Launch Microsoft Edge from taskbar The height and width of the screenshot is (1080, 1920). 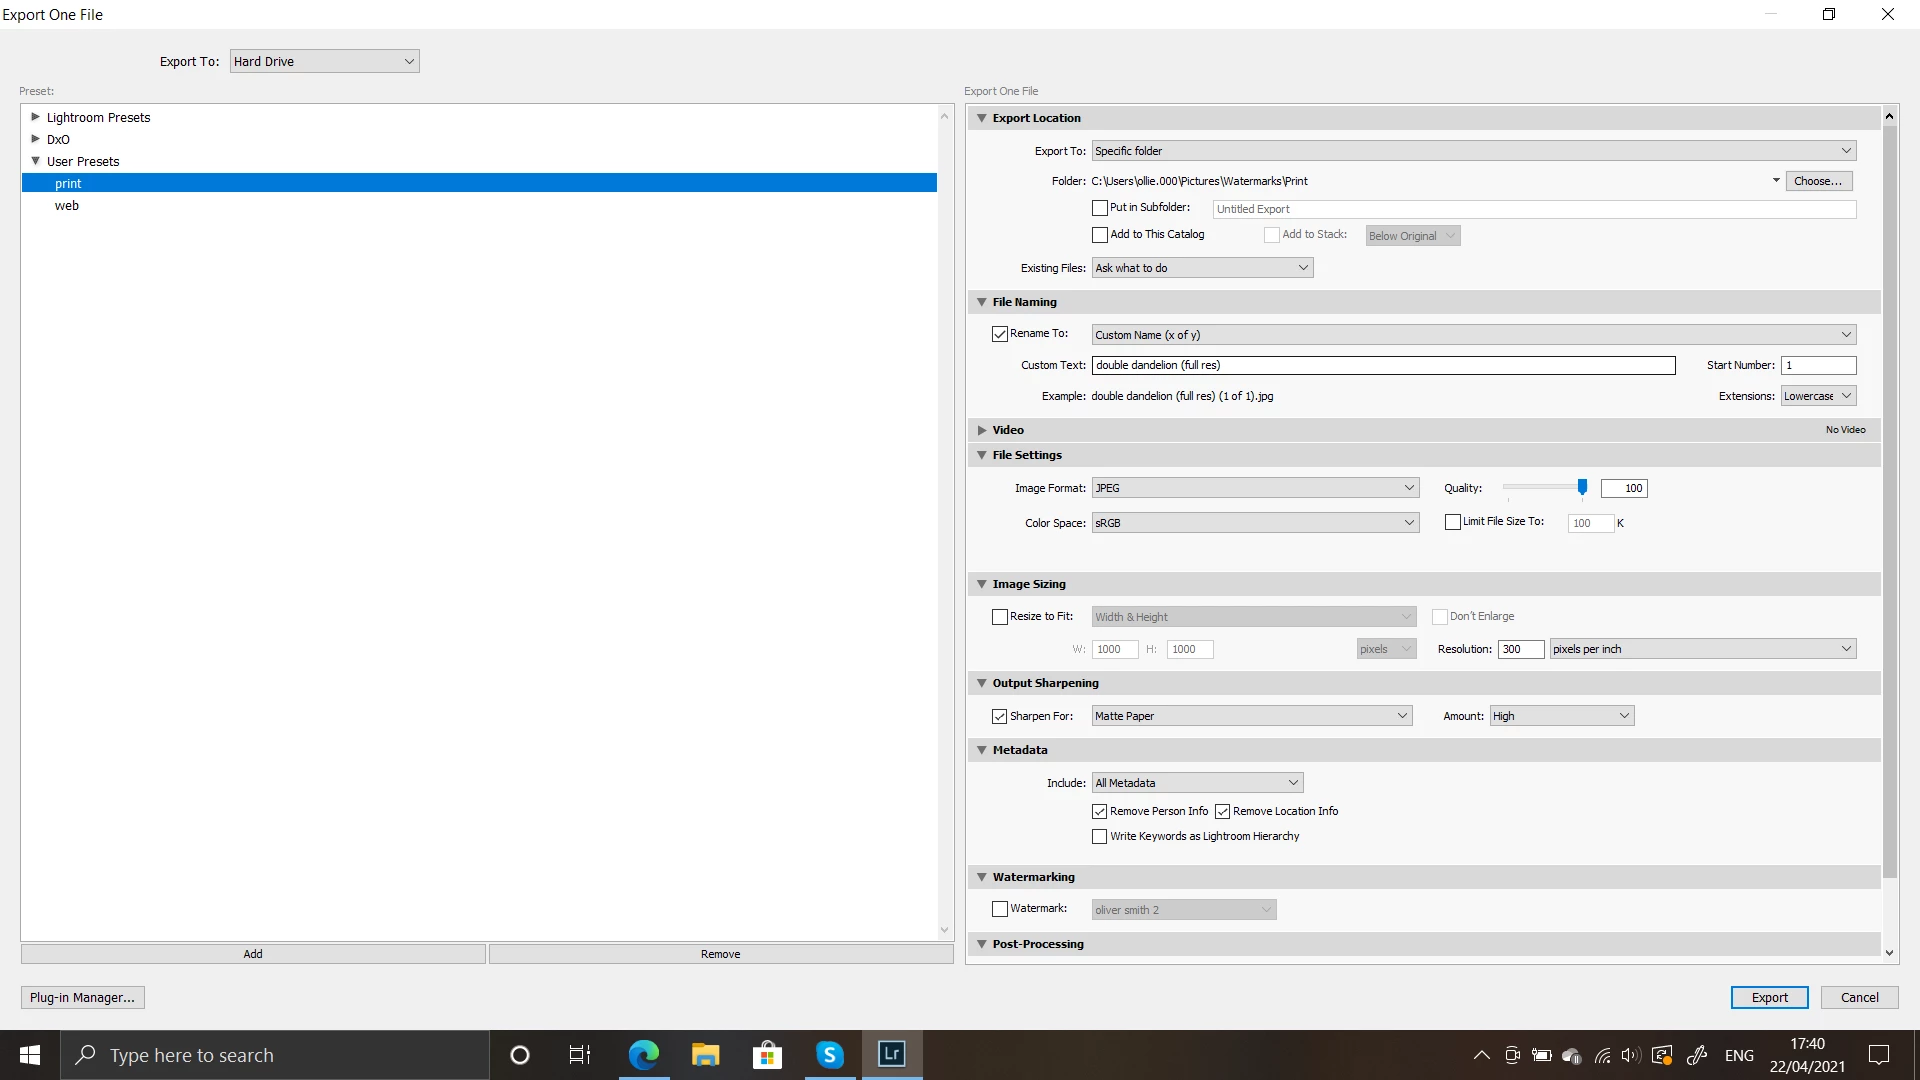point(644,1054)
